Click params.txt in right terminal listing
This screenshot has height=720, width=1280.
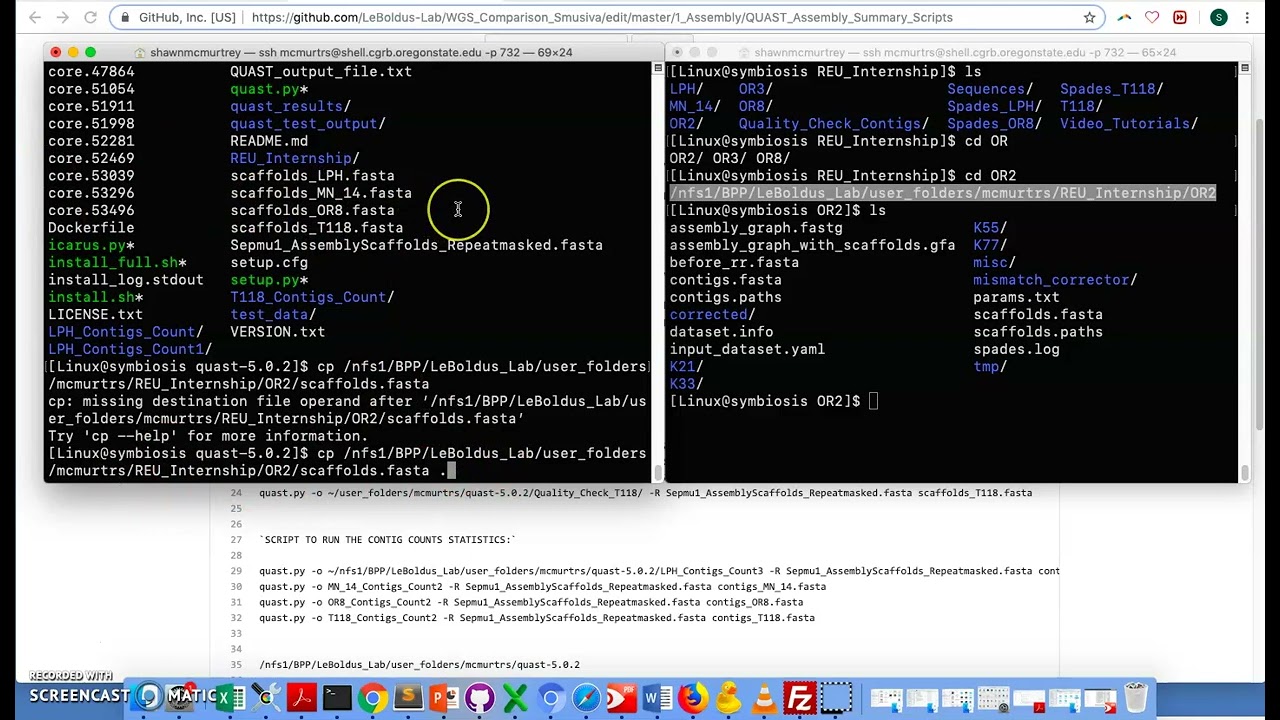click(x=1016, y=298)
